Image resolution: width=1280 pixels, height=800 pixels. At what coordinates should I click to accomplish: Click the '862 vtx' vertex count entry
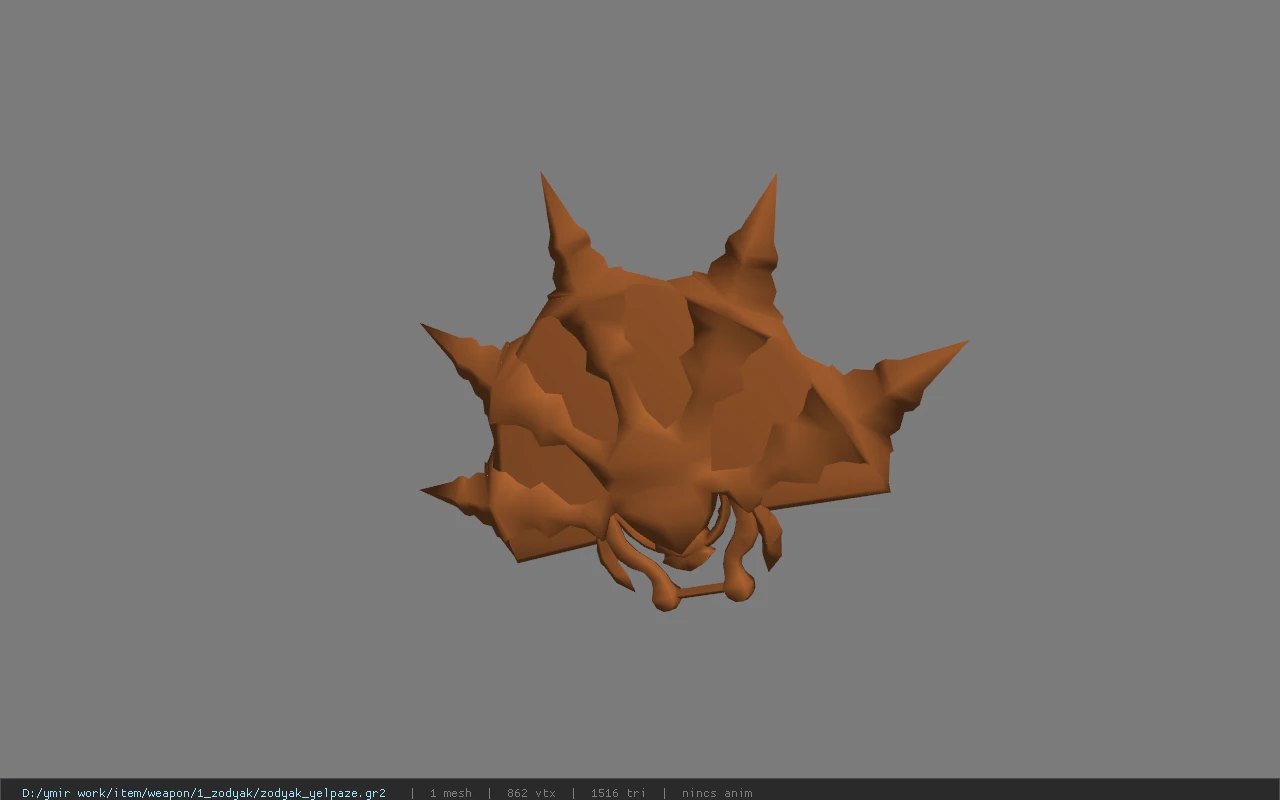coord(531,793)
